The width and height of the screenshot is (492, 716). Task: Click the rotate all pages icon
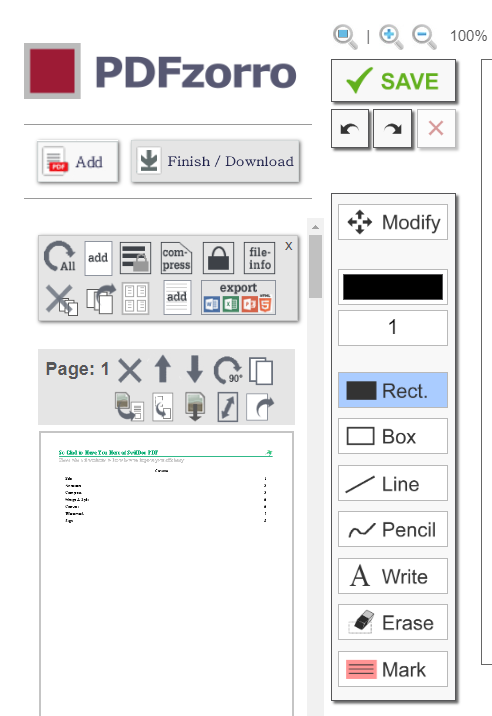(60, 257)
